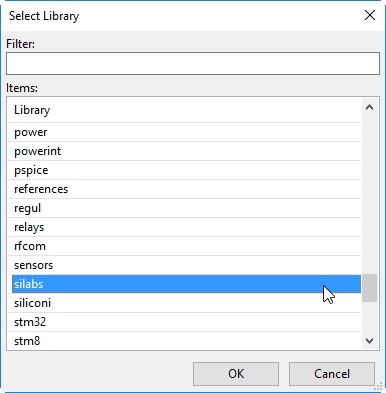Pick the references library item
The height and width of the screenshot is (393, 386).
click(x=184, y=189)
